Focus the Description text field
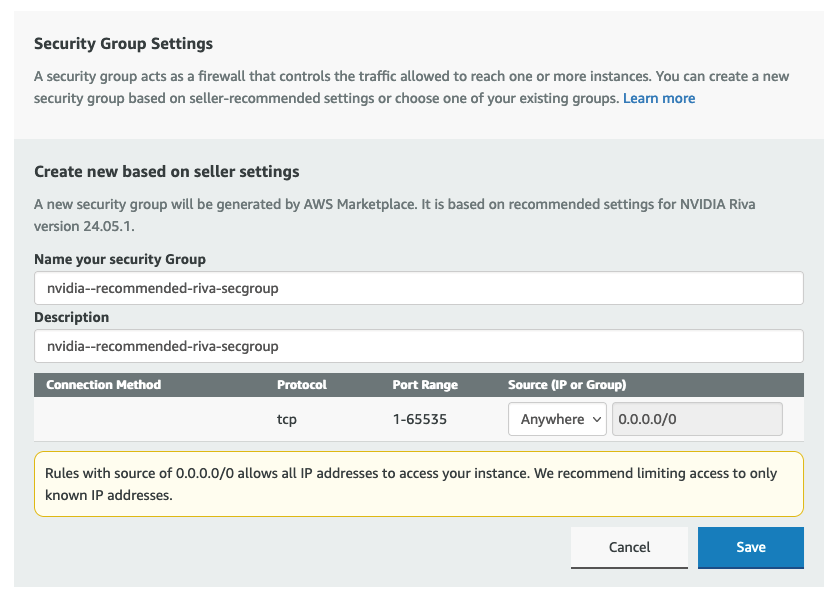Image resolution: width=833 pixels, height=597 pixels. 418,346
